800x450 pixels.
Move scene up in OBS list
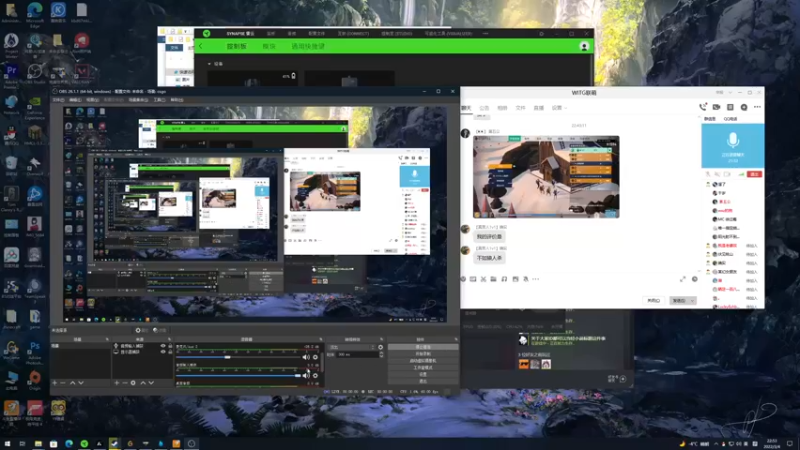[72, 383]
